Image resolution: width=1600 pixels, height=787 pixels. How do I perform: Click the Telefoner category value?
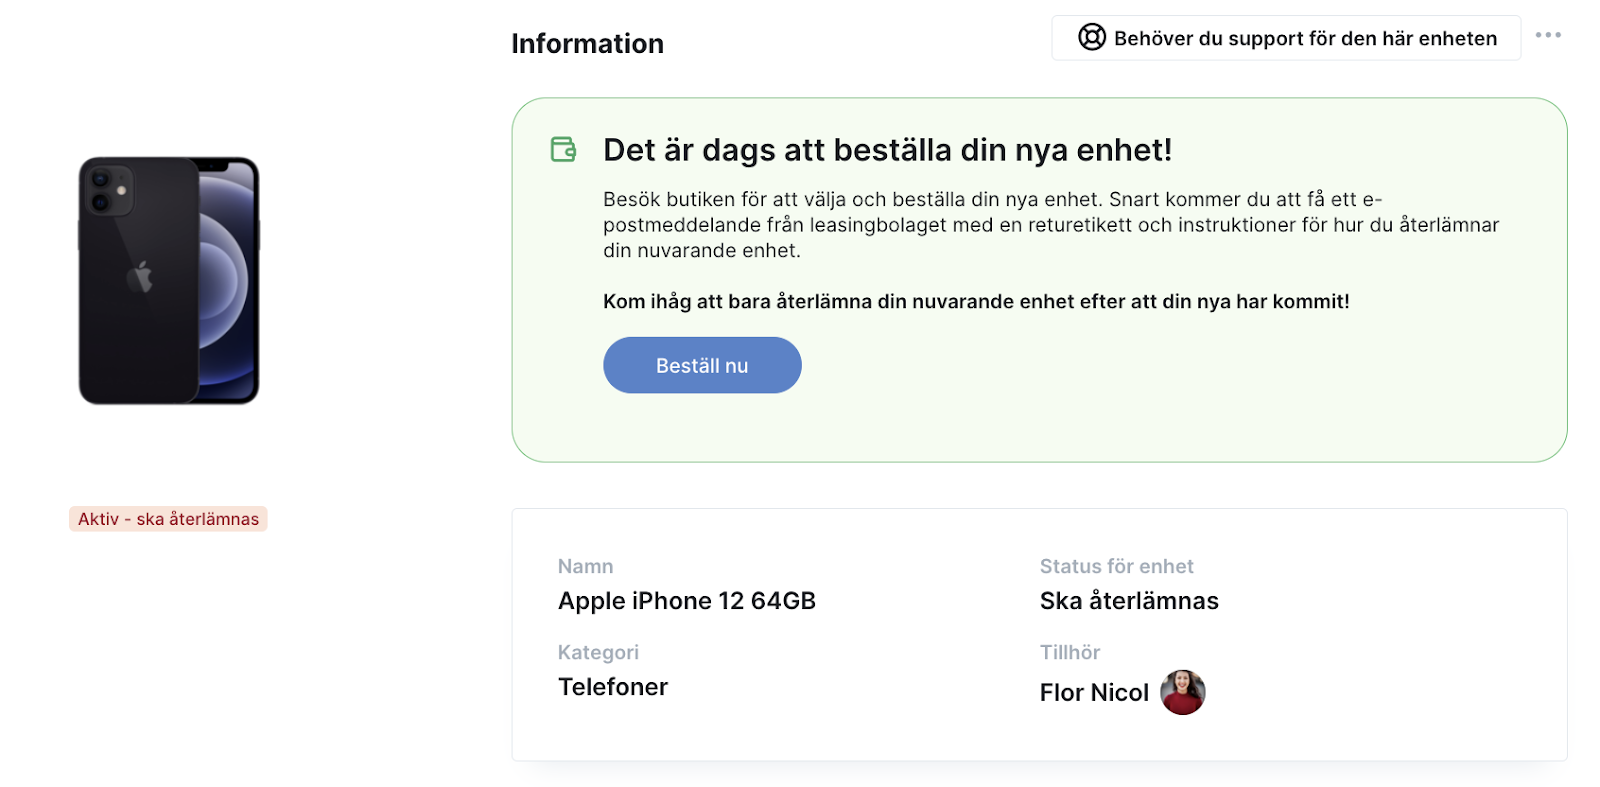[x=613, y=687]
